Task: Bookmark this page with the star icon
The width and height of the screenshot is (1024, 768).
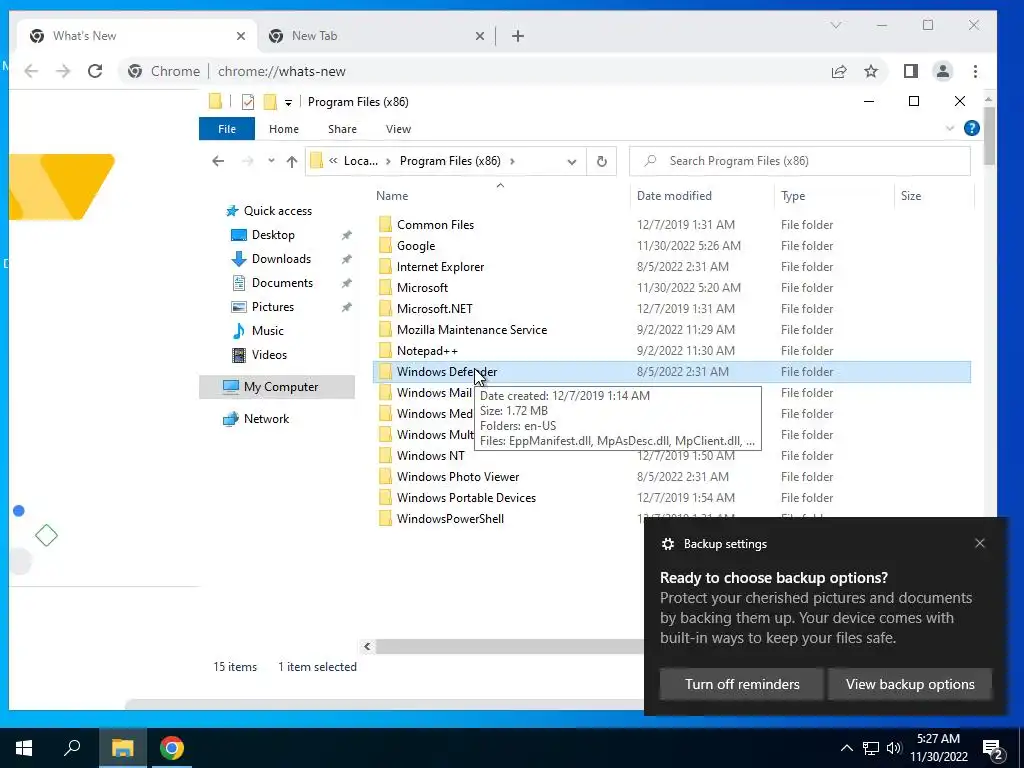Action: (x=871, y=71)
